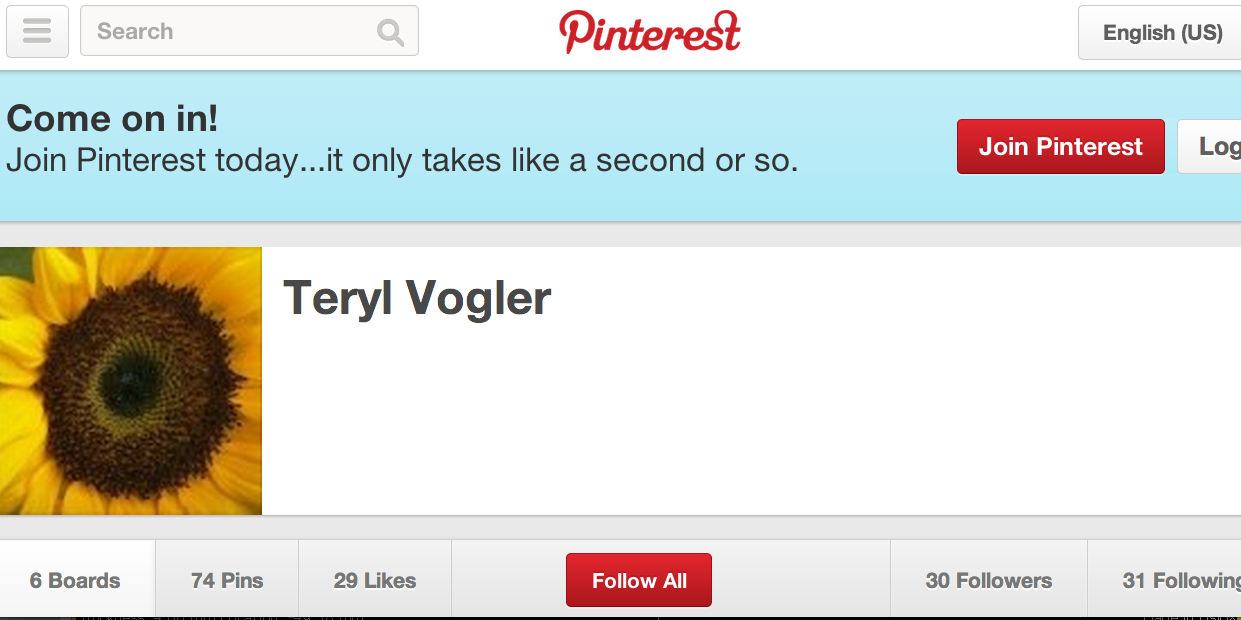Click the Log in button
The width and height of the screenshot is (1241, 620).
click(1210, 147)
